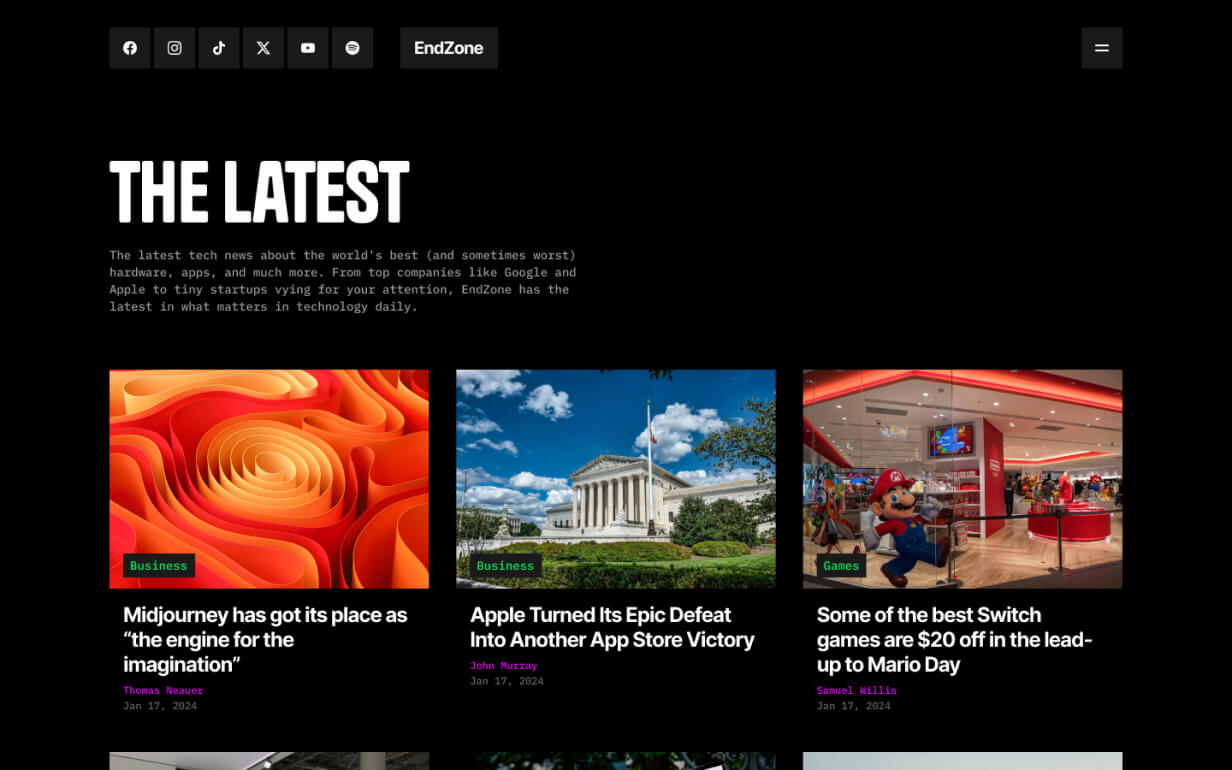The image size is (1232, 770).
Task: Open the X (Twitter) social icon
Action: (x=263, y=48)
